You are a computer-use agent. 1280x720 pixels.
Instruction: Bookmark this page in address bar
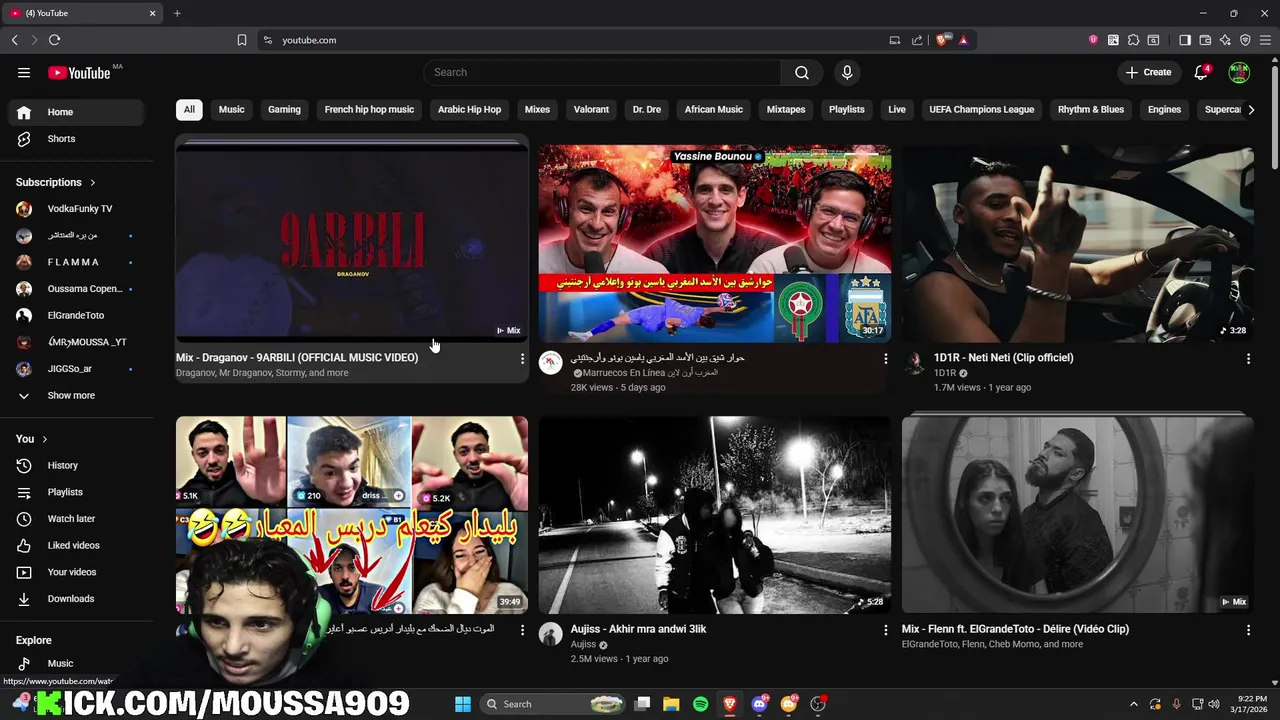(242, 40)
